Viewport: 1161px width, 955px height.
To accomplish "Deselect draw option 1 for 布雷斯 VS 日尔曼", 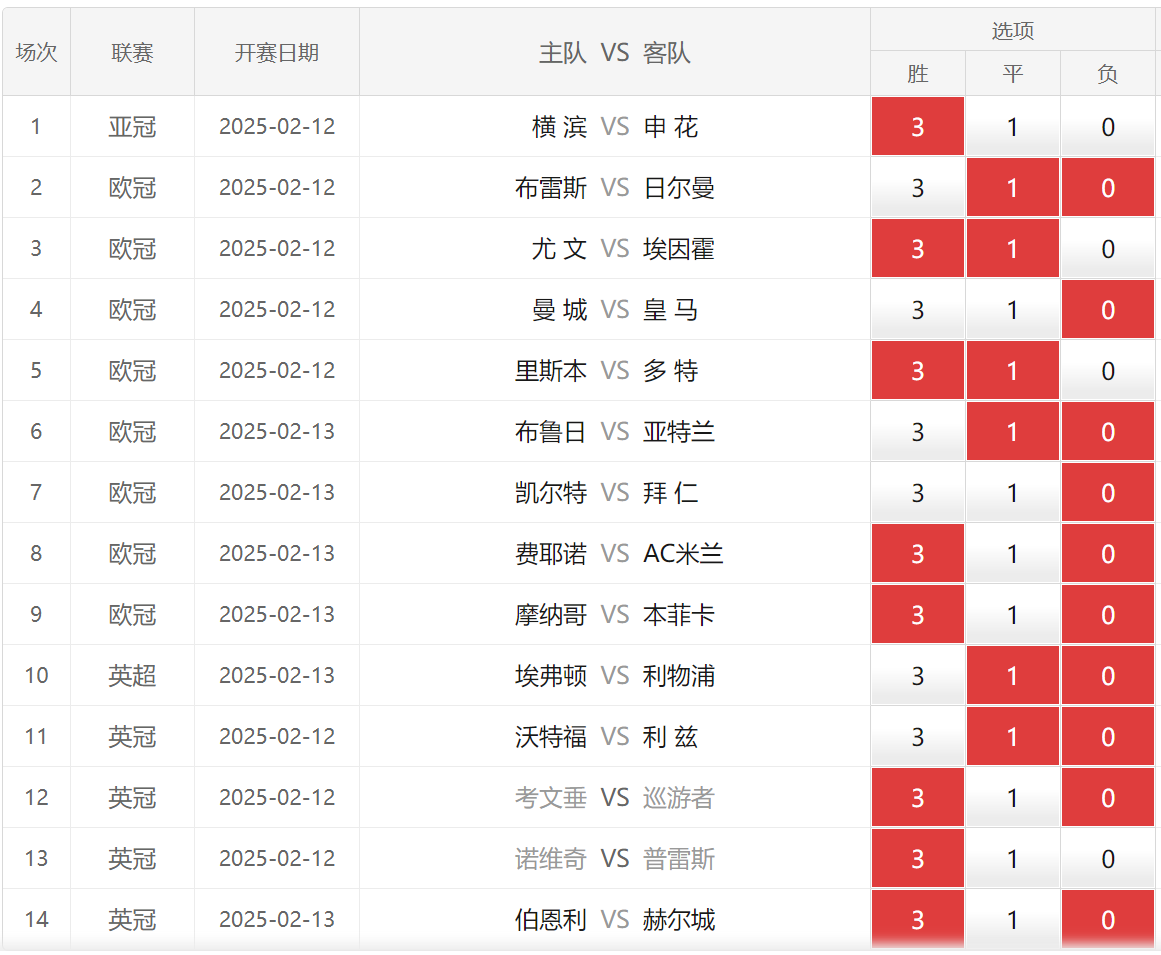I will [1012, 187].
